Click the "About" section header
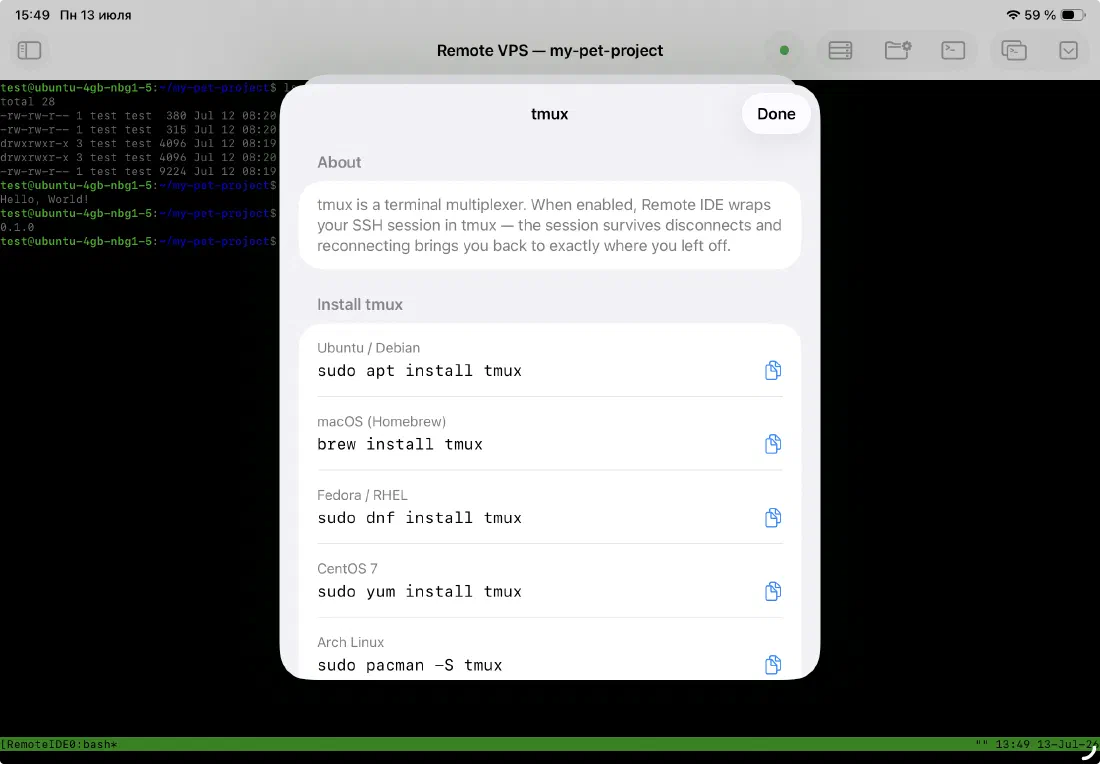Image resolution: width=1100 pixels, height=764 pixels. (339, 162)
